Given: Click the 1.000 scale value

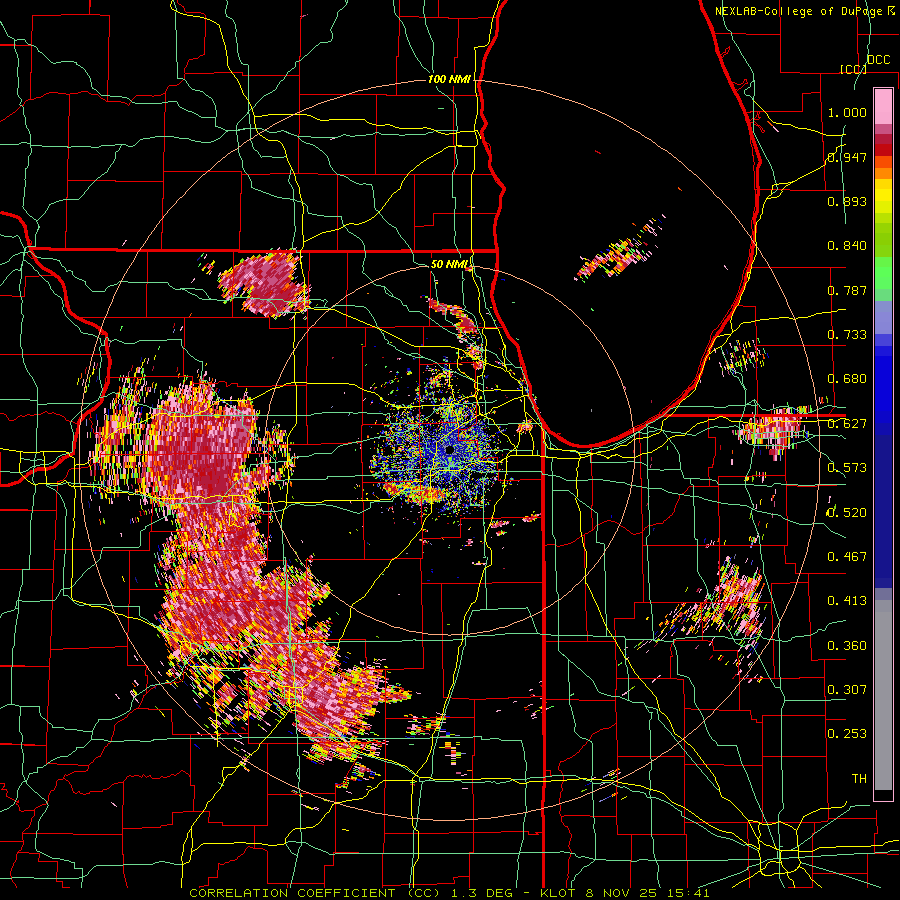Looking at the screenshot, I should coord(847,112).
